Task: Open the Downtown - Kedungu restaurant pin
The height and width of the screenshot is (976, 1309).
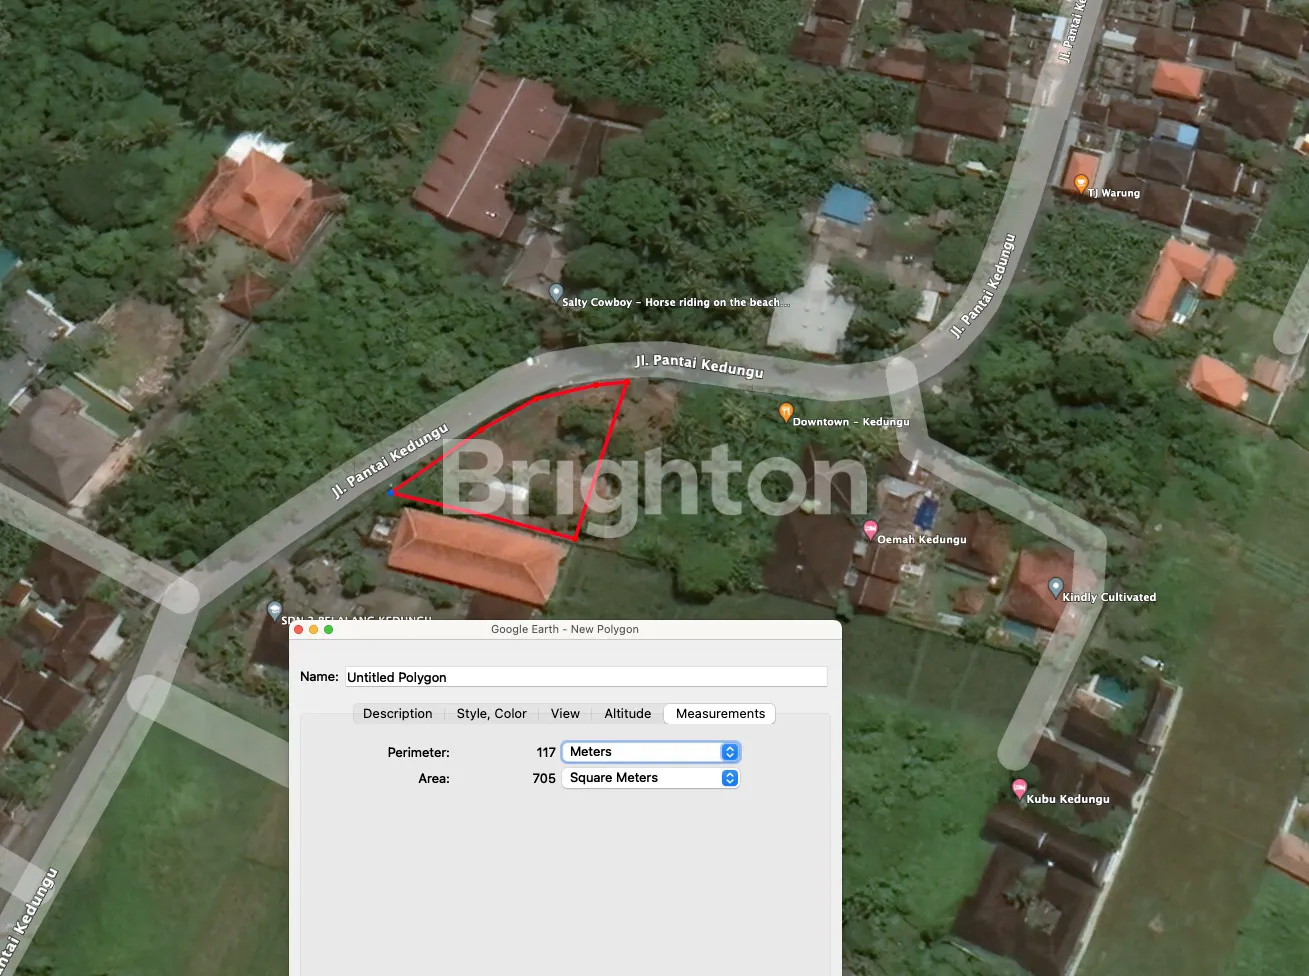Action: pos(786,411)
